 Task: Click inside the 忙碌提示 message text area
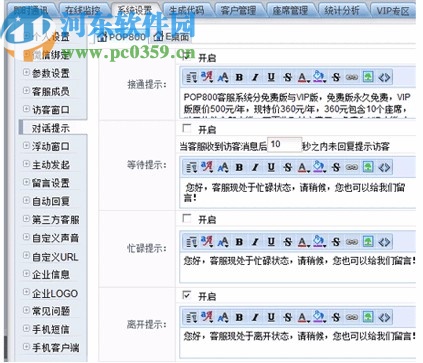coord(298,267)
